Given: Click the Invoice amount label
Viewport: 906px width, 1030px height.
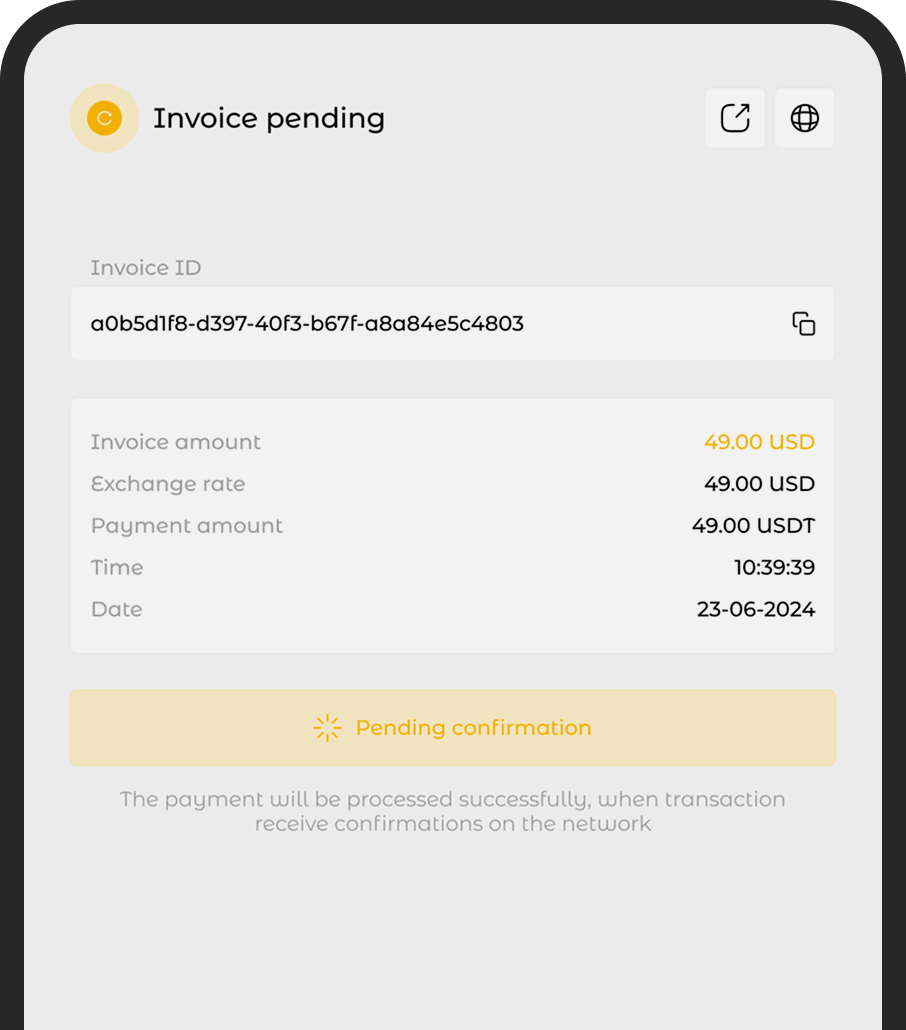Looking at the screenshot, I should pos(175,442).
